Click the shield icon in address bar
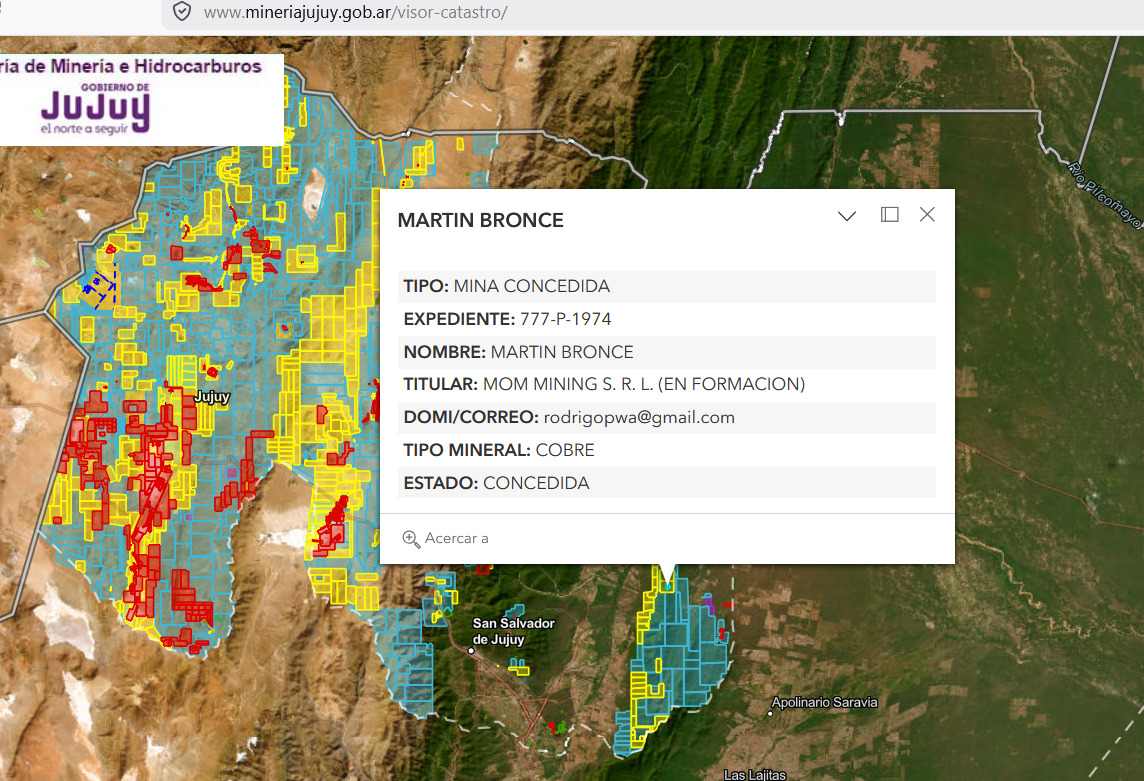Screen dimensions: 1144x781 click(x=181, y=12)
